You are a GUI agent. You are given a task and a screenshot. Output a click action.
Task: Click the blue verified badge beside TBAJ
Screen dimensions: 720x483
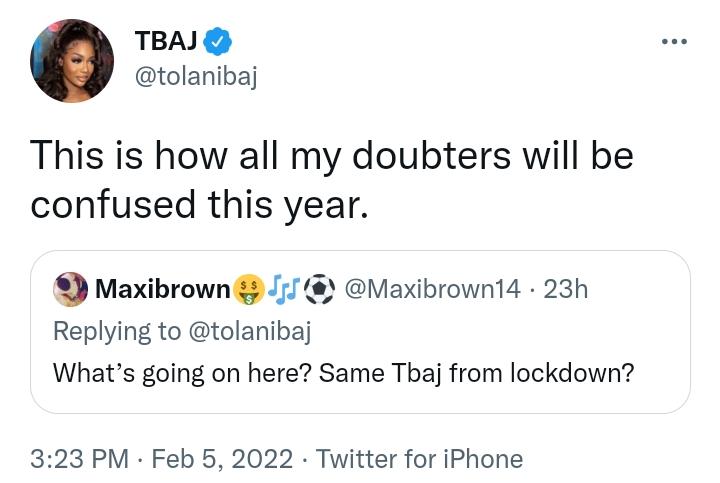(x=219, y=42)
